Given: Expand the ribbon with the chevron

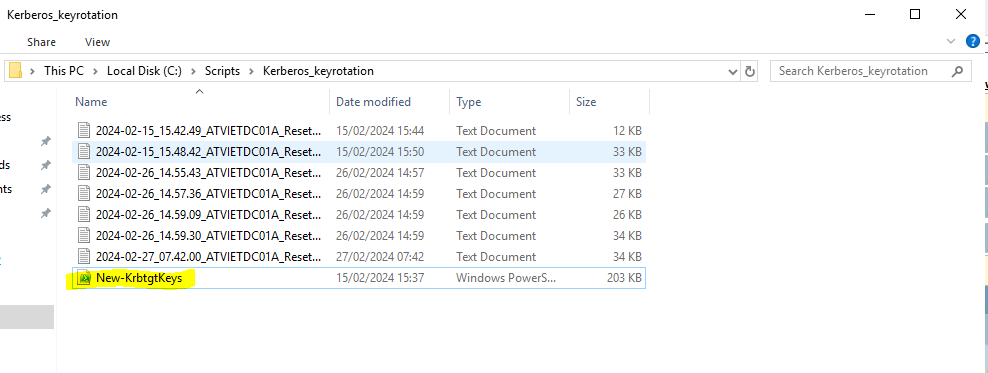Looking at the screenshot, I should 951,42.
